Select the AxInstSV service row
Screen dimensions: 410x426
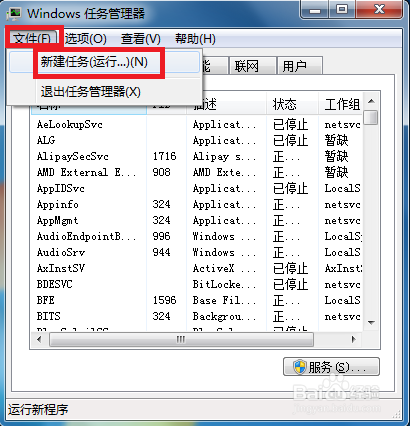pyautogui.click(x=197, y=268)
